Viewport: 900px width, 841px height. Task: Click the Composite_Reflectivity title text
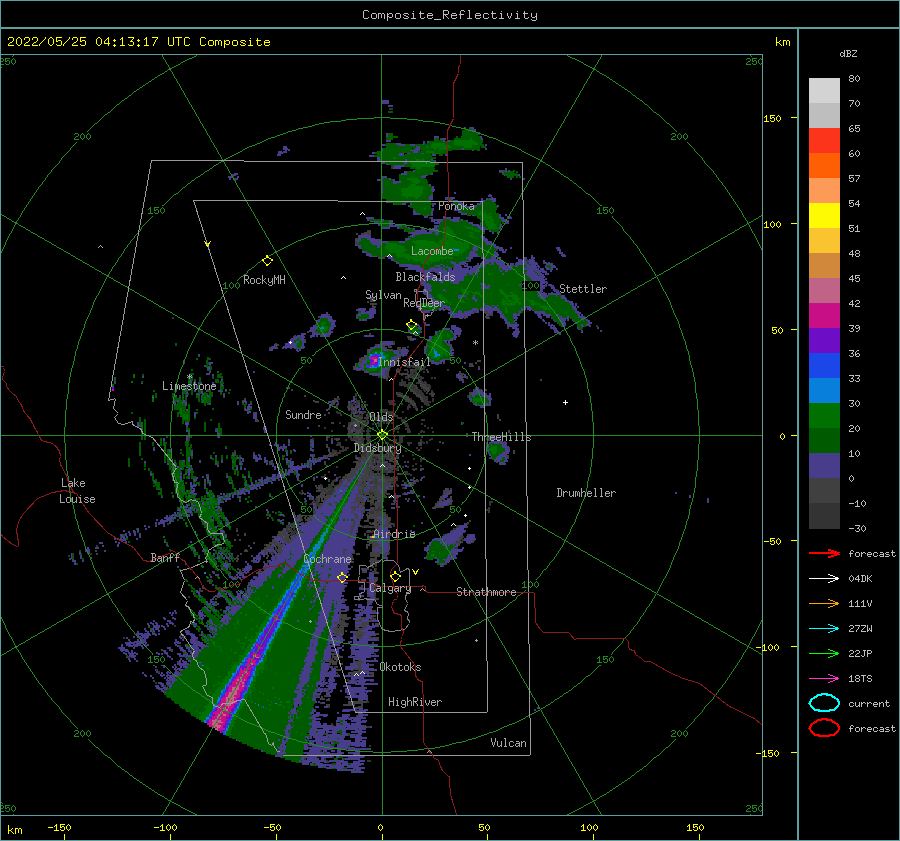[449, 15]
